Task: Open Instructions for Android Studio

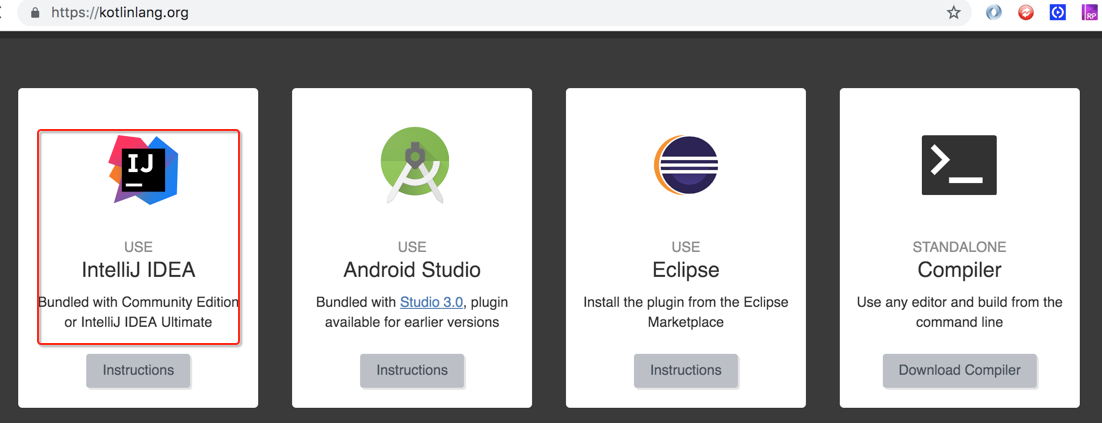Action: pos(412,370)
